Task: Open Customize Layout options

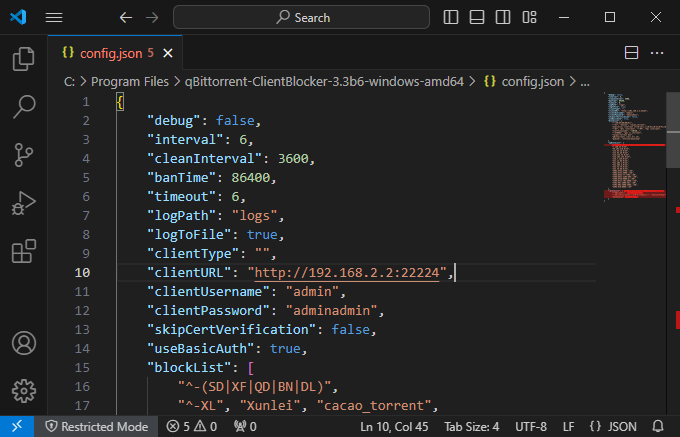Action: (x=530, y=17)
